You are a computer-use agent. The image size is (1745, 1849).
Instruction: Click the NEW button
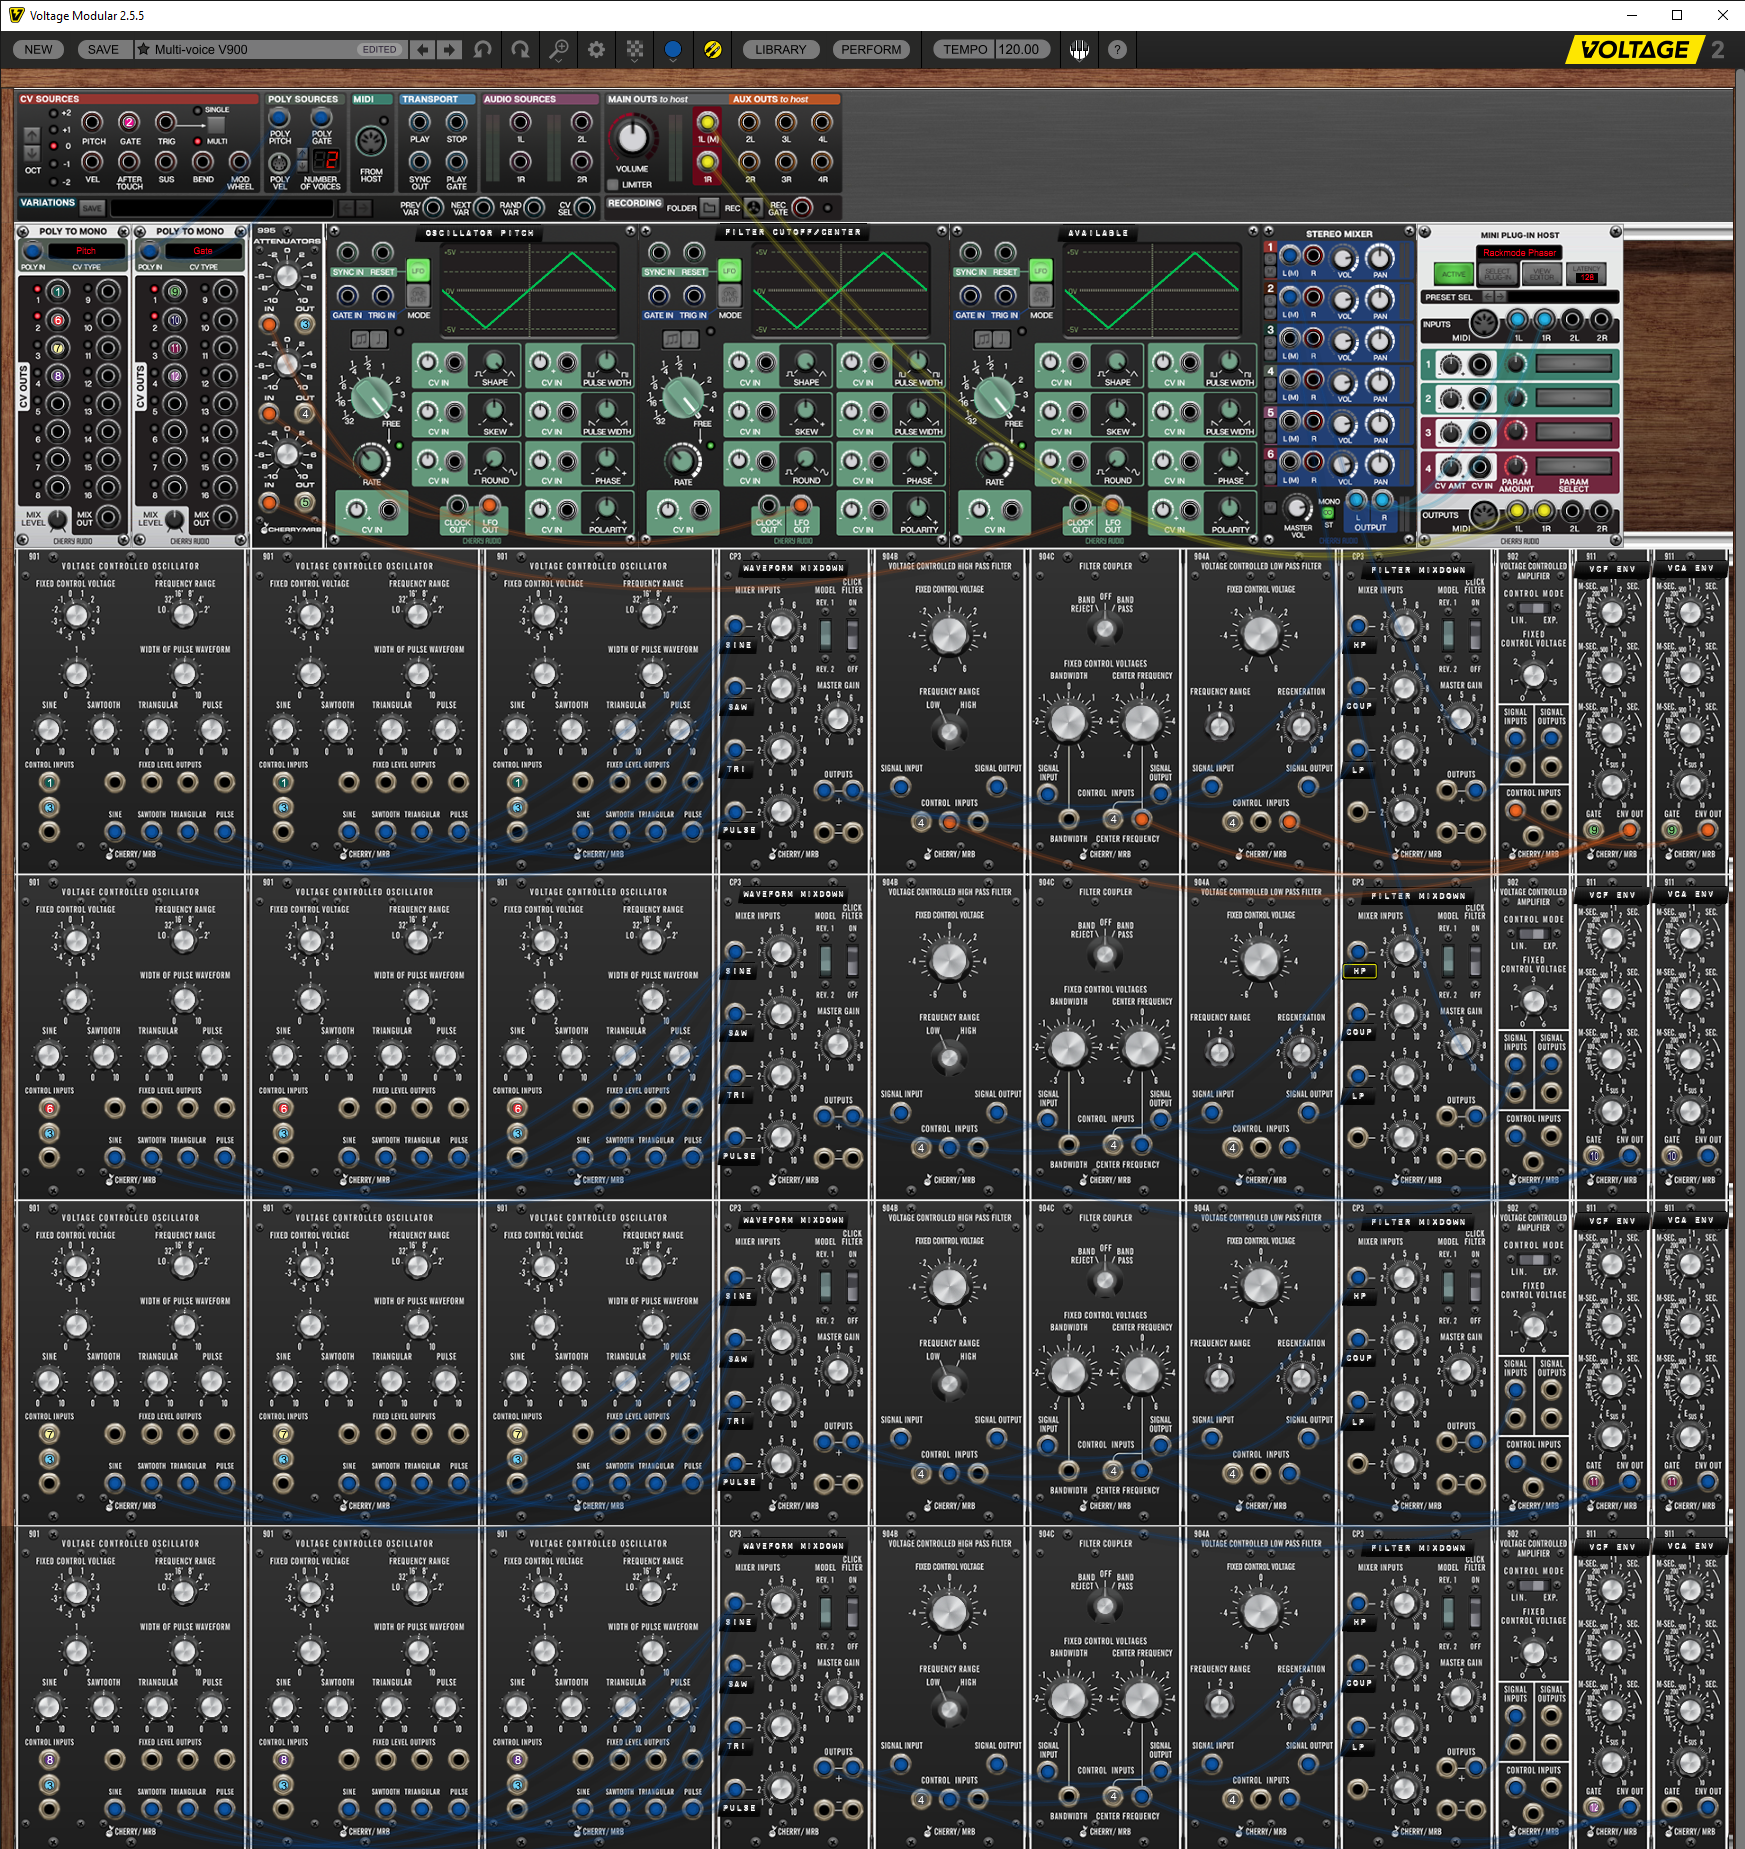coord(39,49)
